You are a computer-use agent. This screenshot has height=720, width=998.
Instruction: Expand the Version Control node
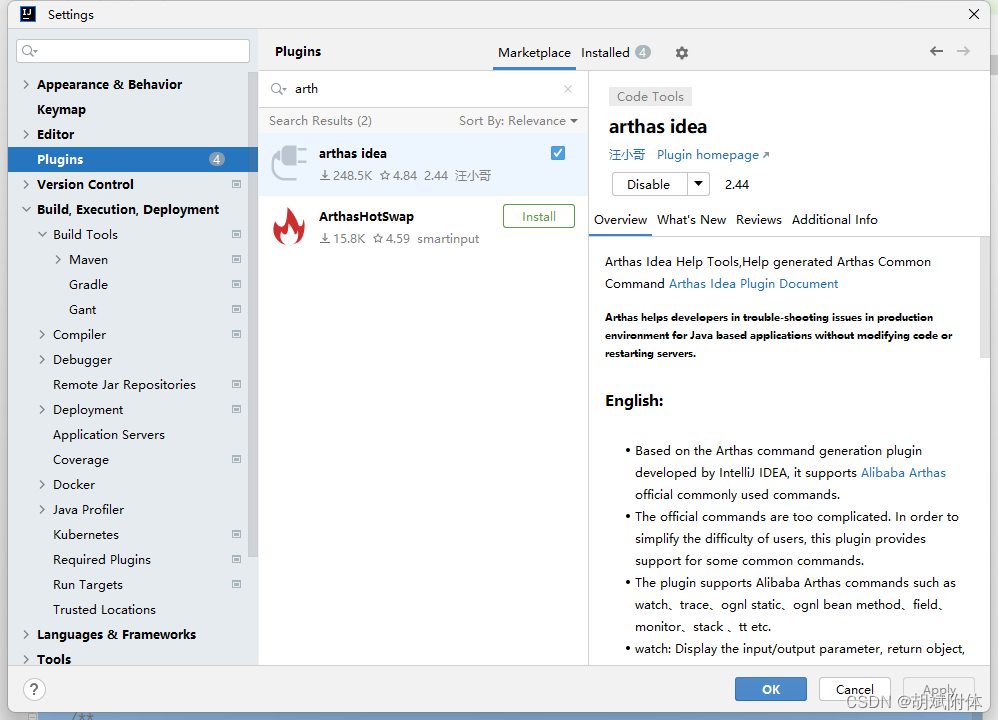[26, 185]
